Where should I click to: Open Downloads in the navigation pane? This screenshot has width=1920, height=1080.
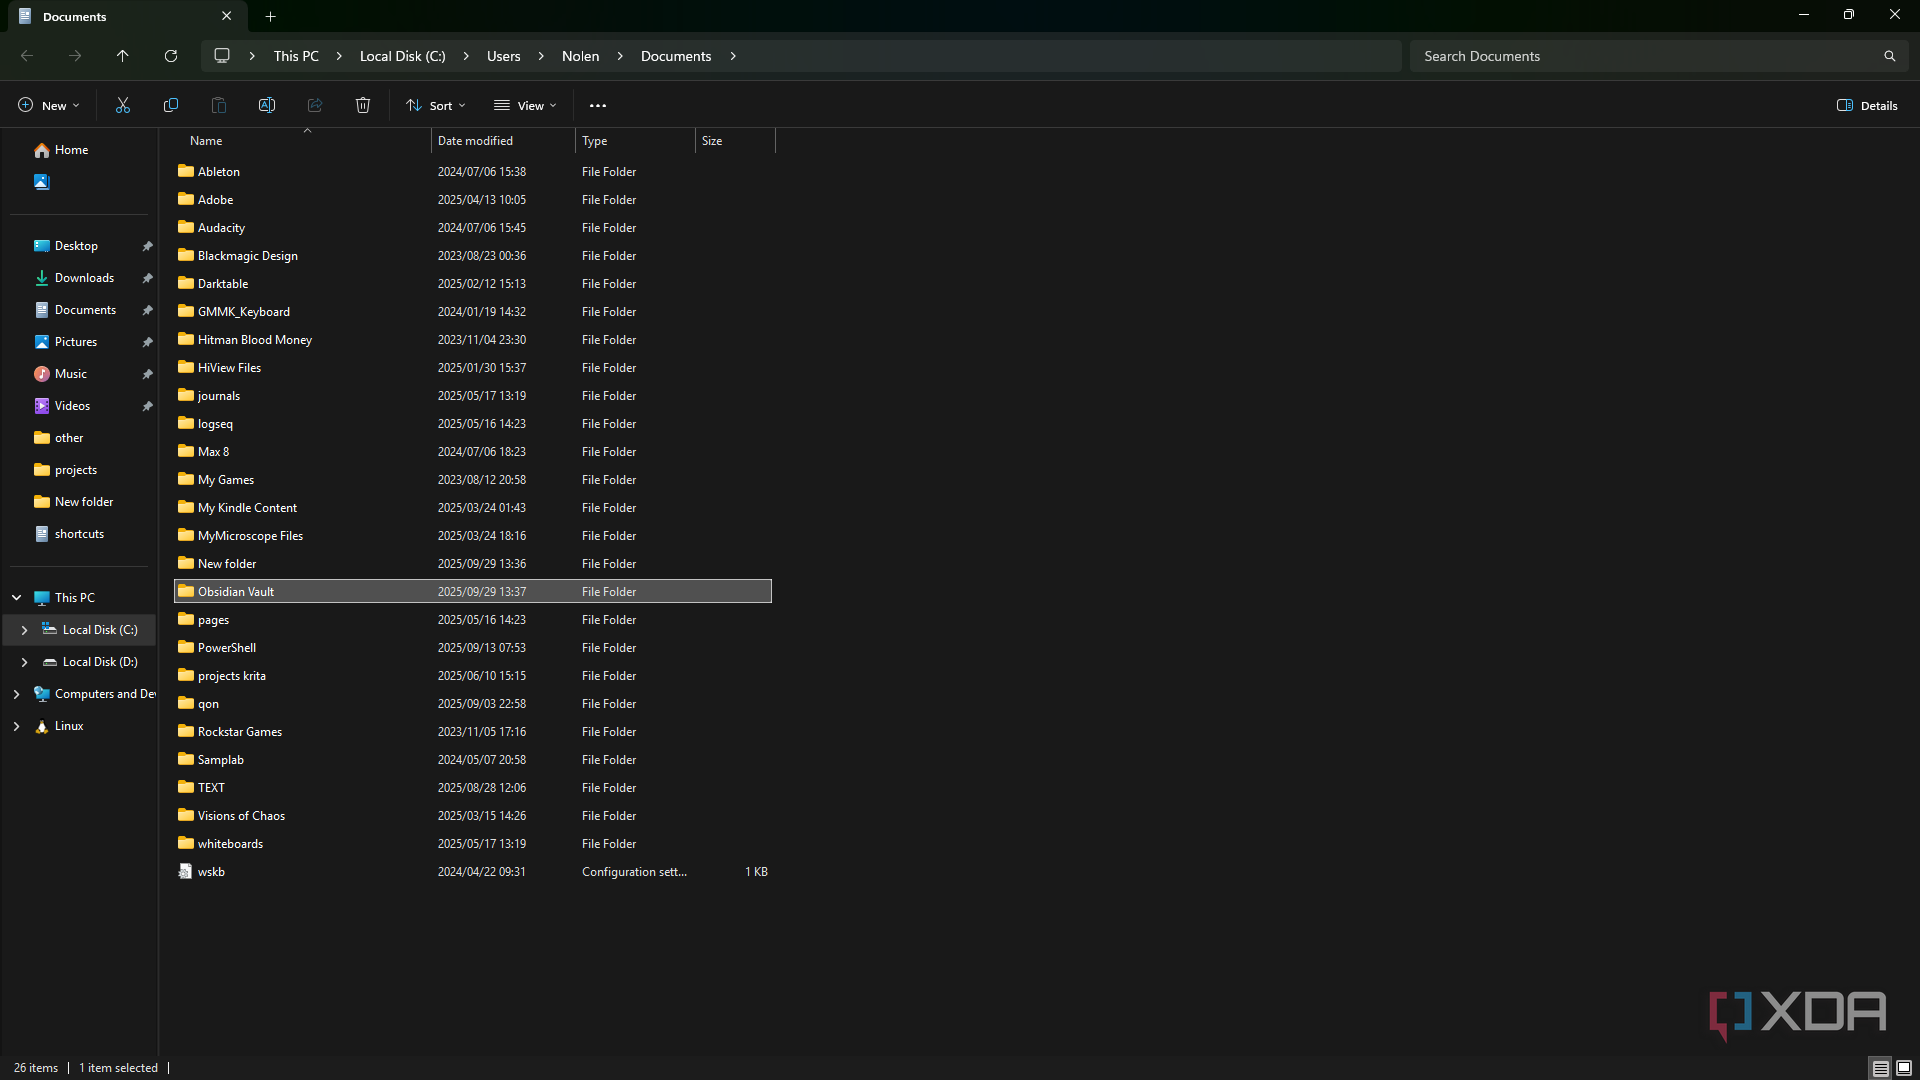[74, 278]
